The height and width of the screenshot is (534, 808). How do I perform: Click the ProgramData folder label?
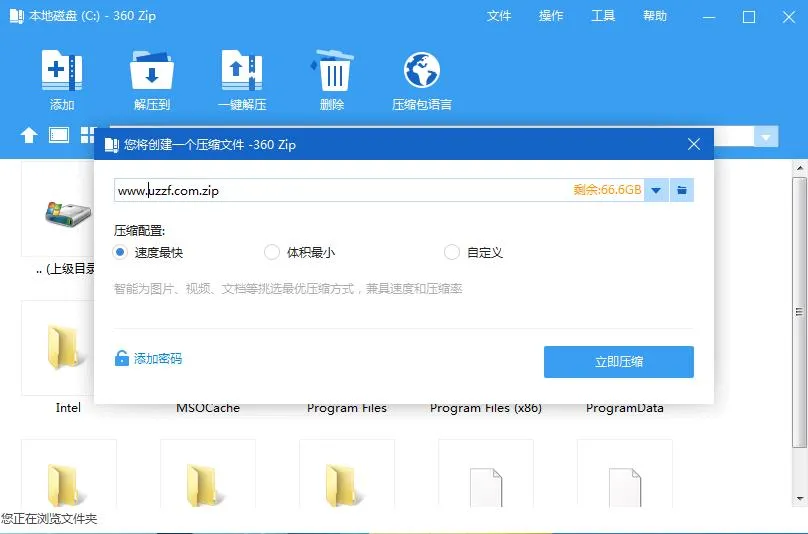625,408
